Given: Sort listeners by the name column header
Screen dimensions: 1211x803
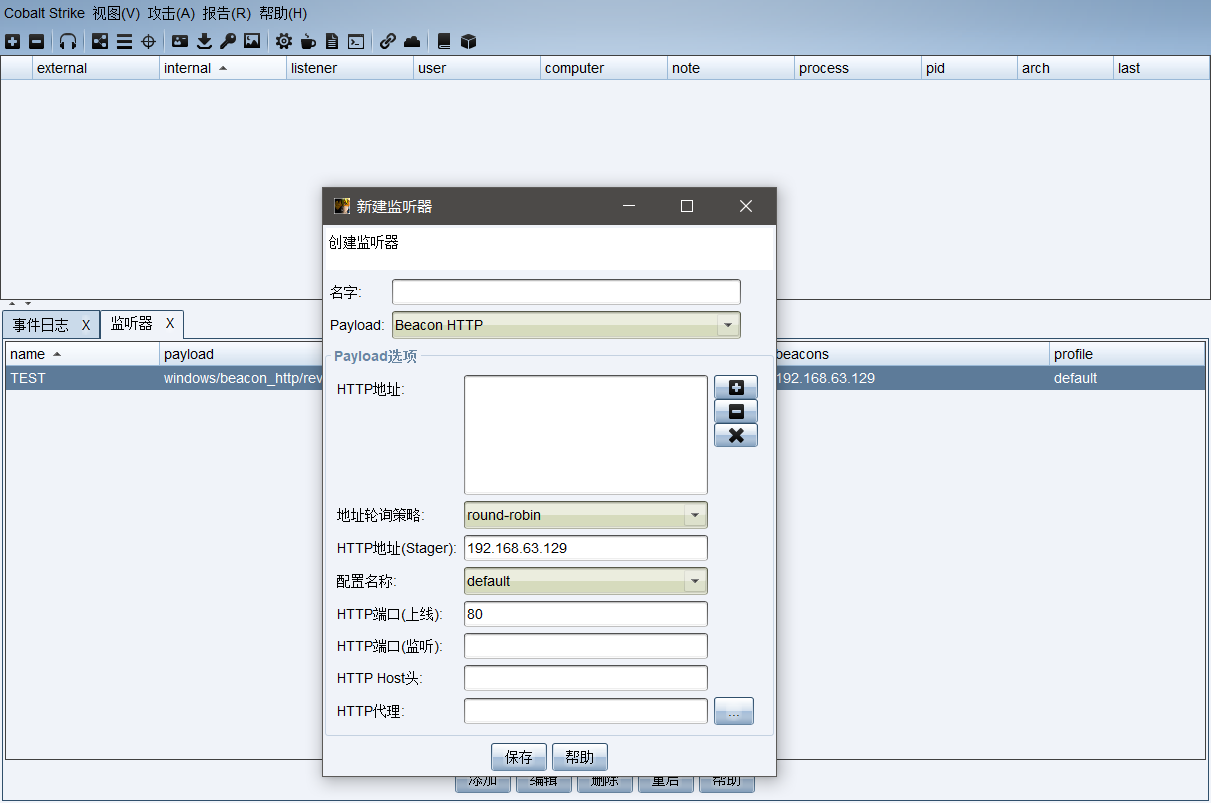Looking at the screenshot, I should click(82, 354).
